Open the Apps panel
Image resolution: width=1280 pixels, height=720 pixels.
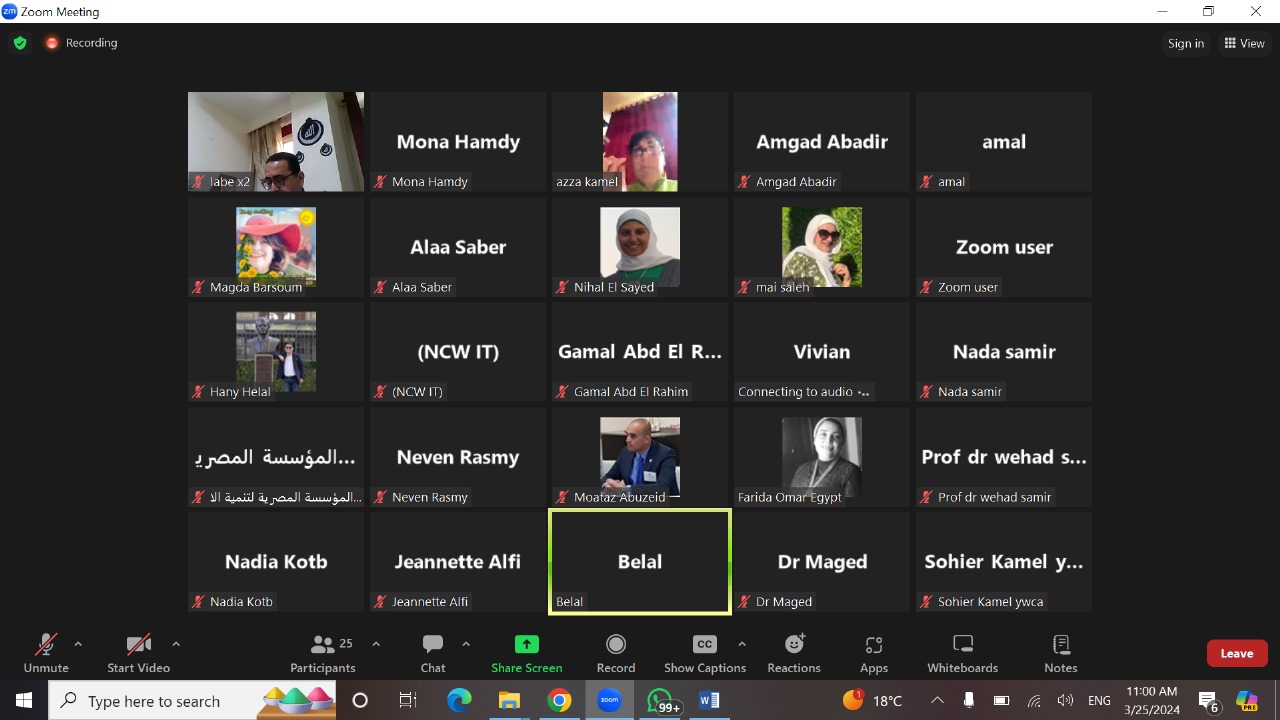tap(873, 653)
